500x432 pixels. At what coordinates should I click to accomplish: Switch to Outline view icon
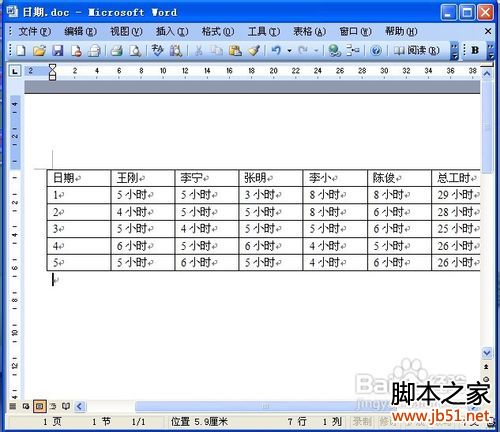coord(53,406)
